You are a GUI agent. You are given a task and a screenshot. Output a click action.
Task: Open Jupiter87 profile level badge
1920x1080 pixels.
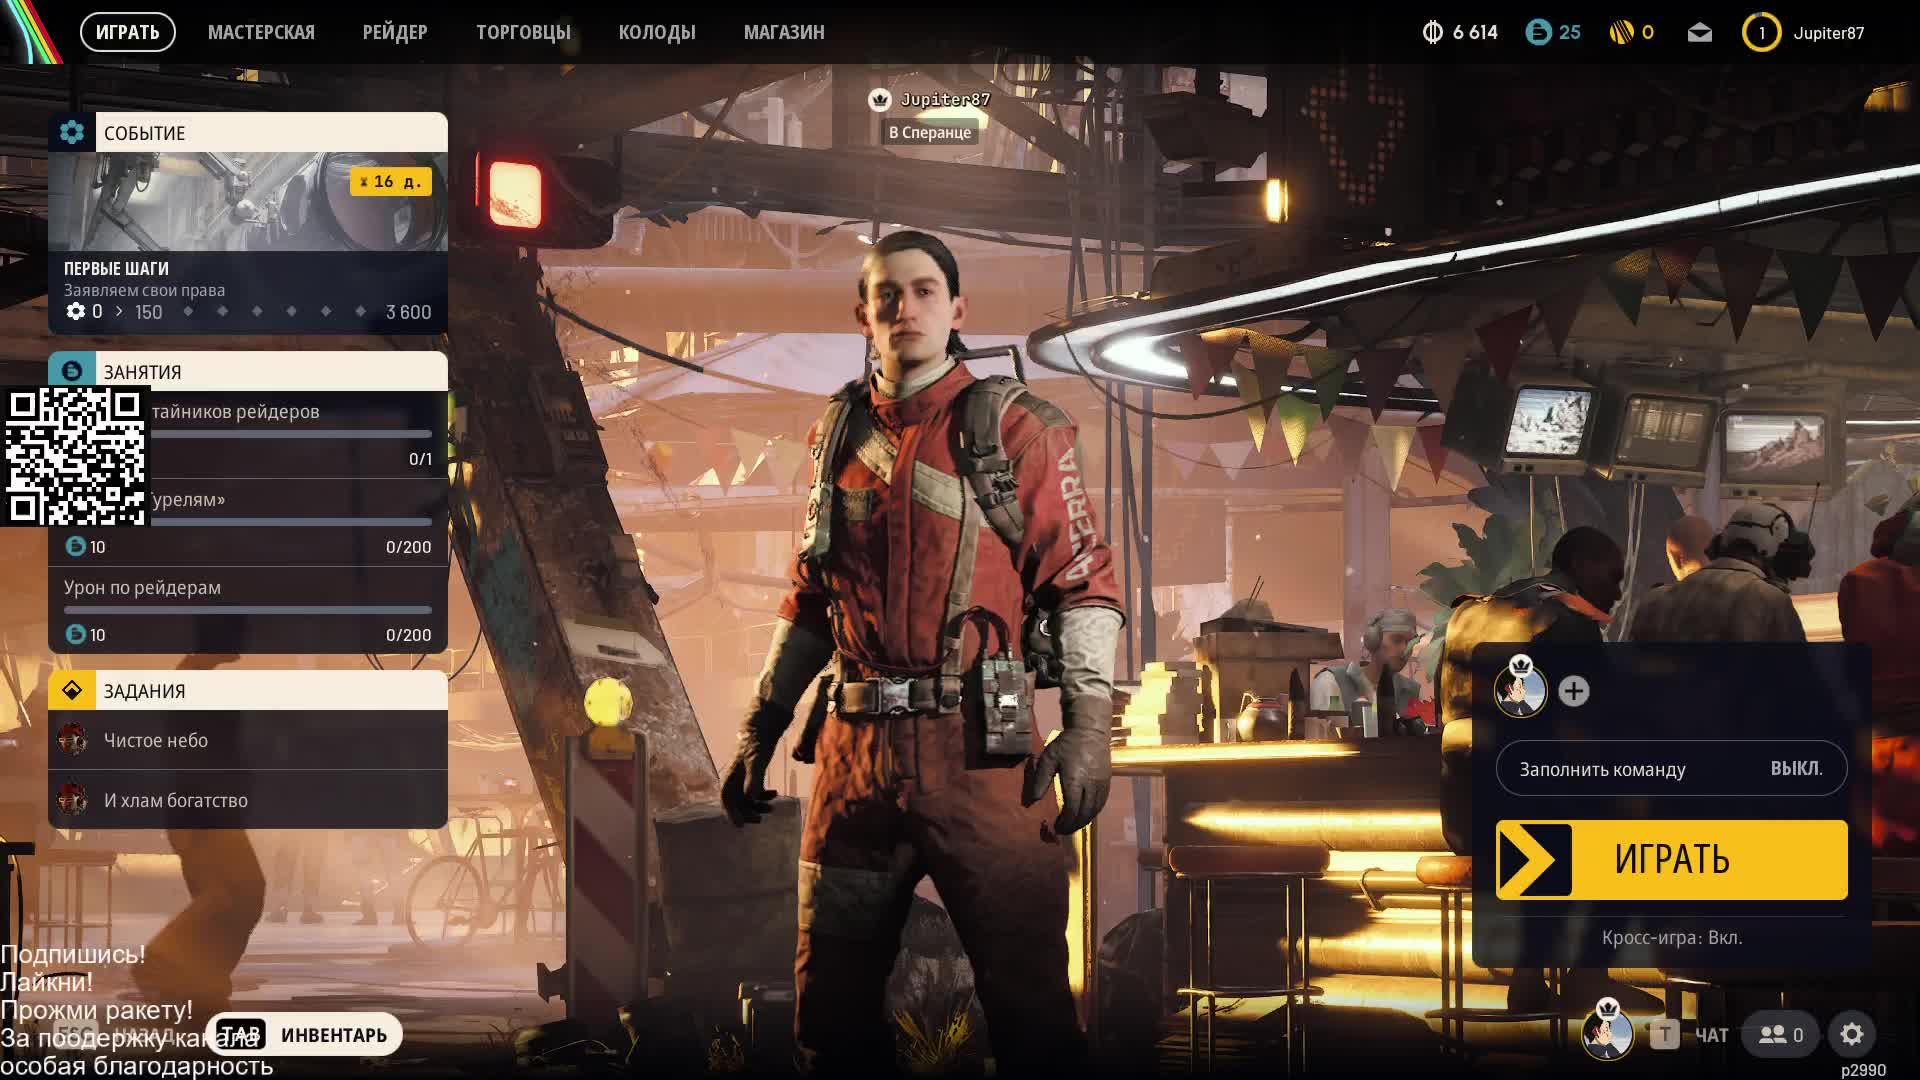point(1761,33)
